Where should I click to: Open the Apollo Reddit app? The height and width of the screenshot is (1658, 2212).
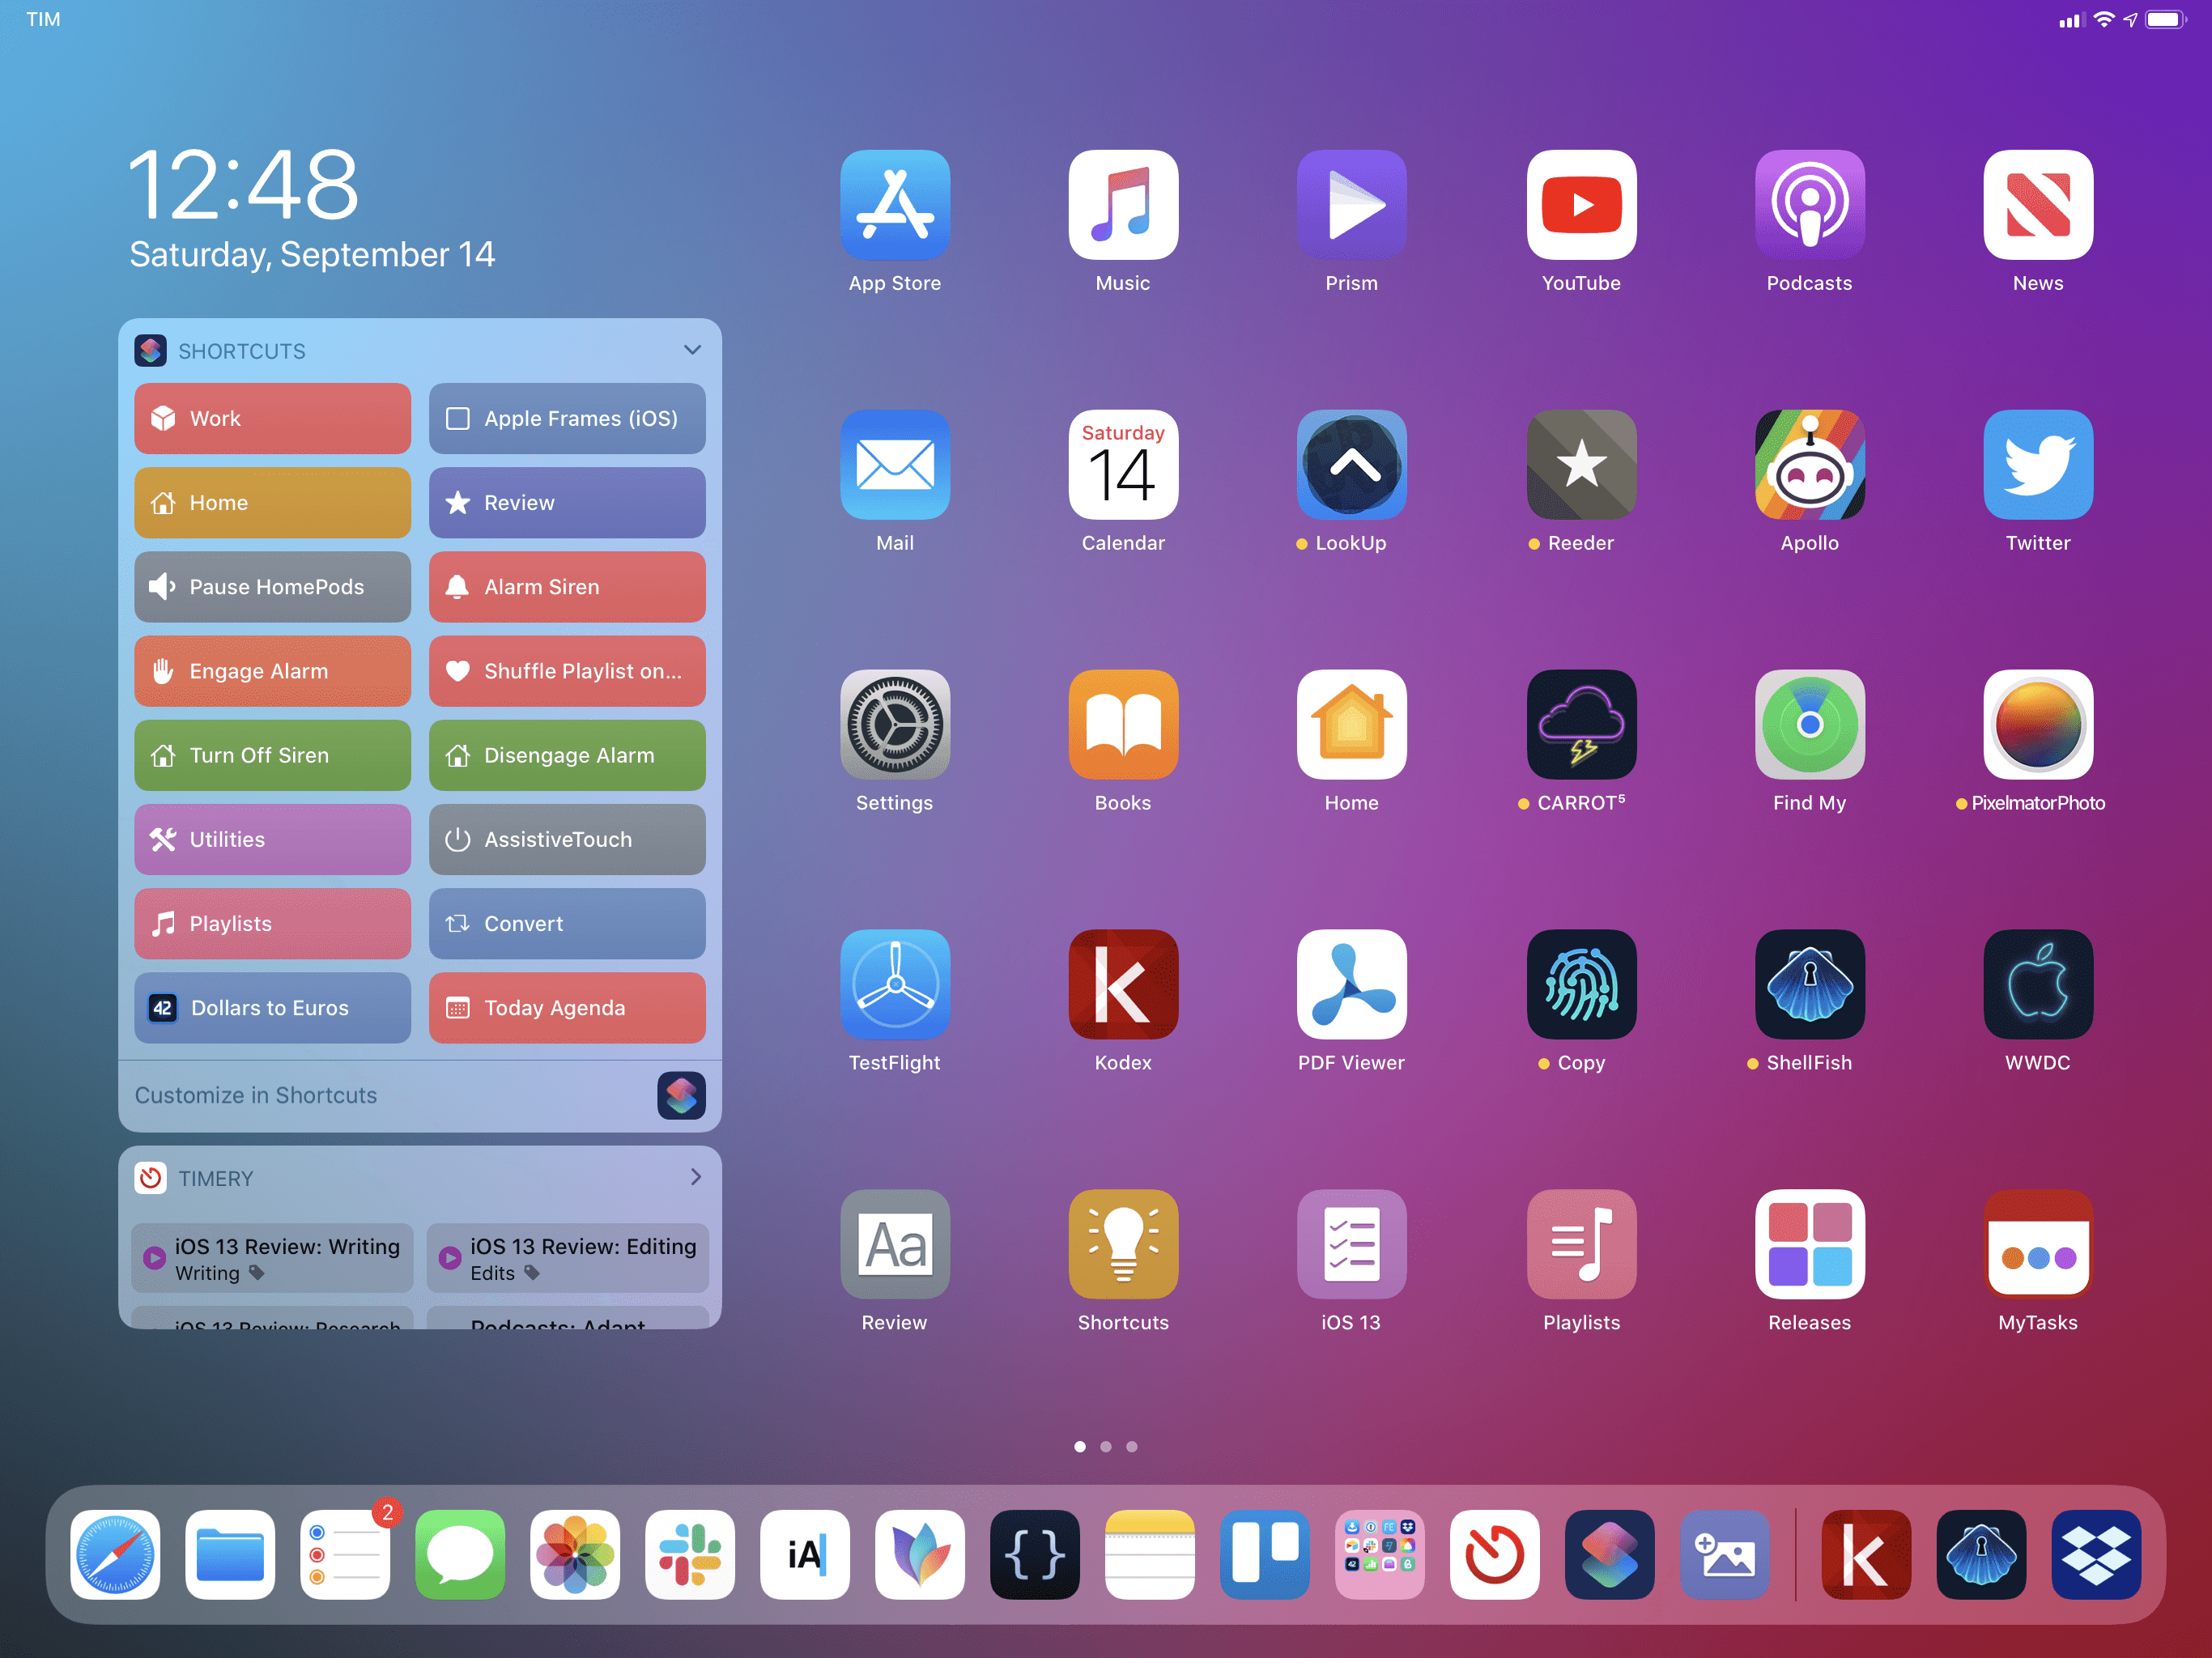click(1809, 465)
